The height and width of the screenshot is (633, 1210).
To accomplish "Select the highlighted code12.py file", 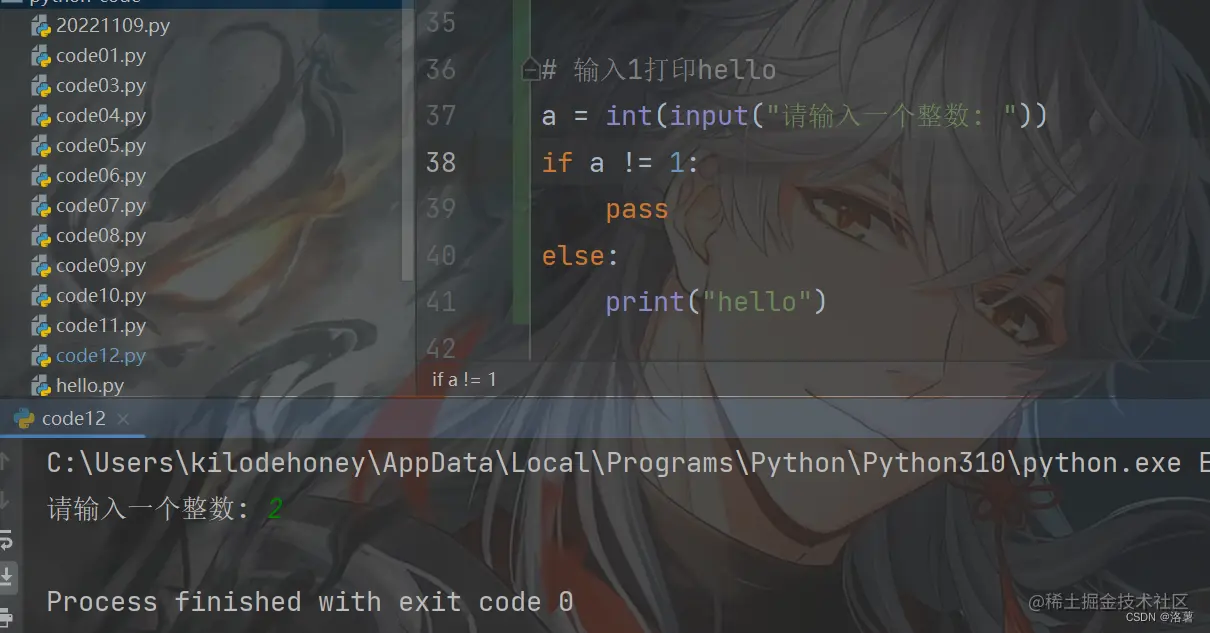I will pyautogui.click(x=101, y=356).
